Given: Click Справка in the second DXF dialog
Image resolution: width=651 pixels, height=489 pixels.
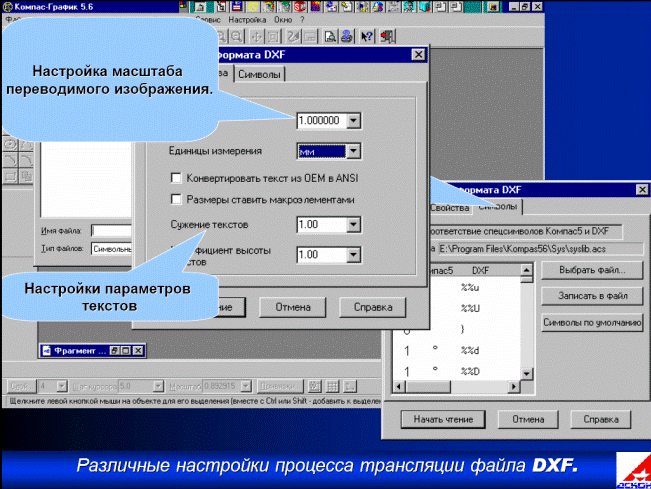Looking at the screenshot, I should pyautogui.click(x=601, y=419).
